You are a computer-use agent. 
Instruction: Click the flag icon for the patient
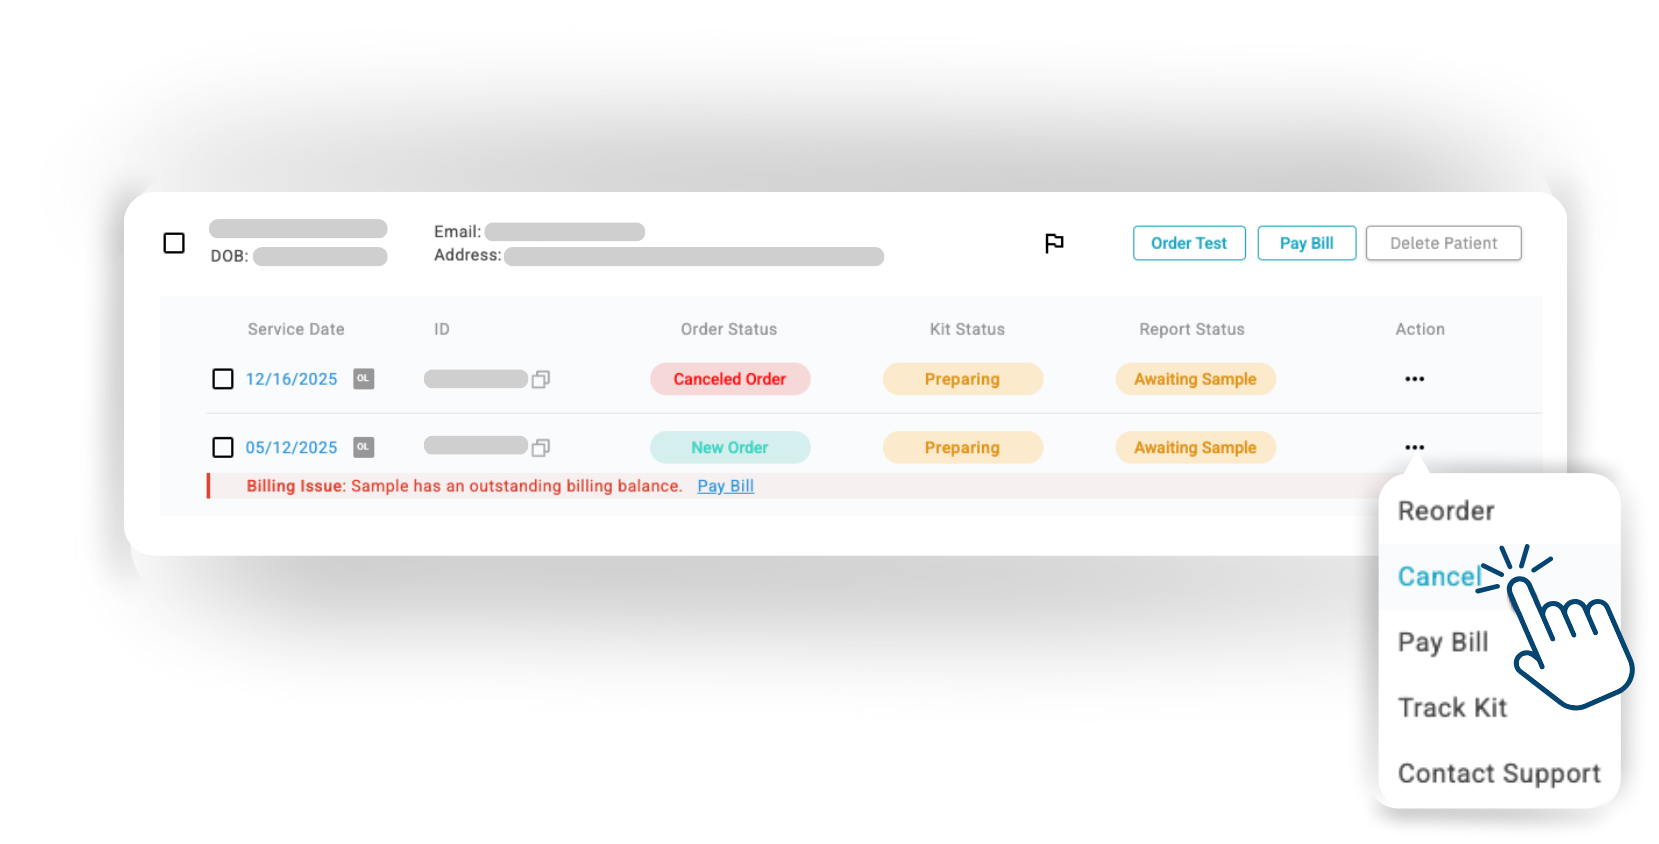(1054, 243)
